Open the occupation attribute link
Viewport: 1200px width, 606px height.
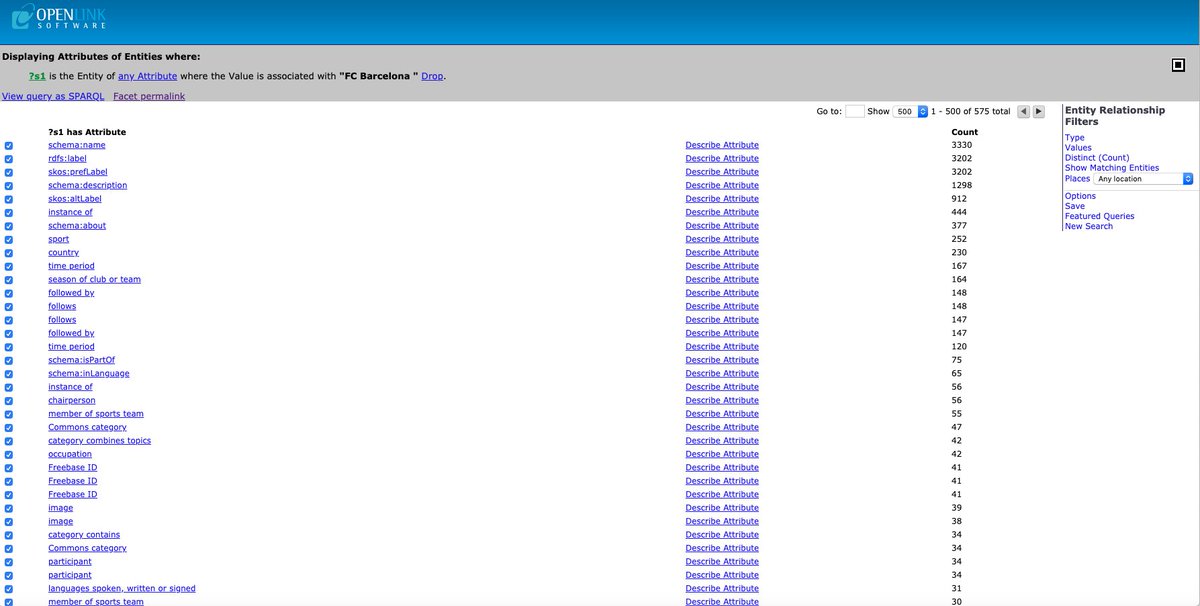70,454
